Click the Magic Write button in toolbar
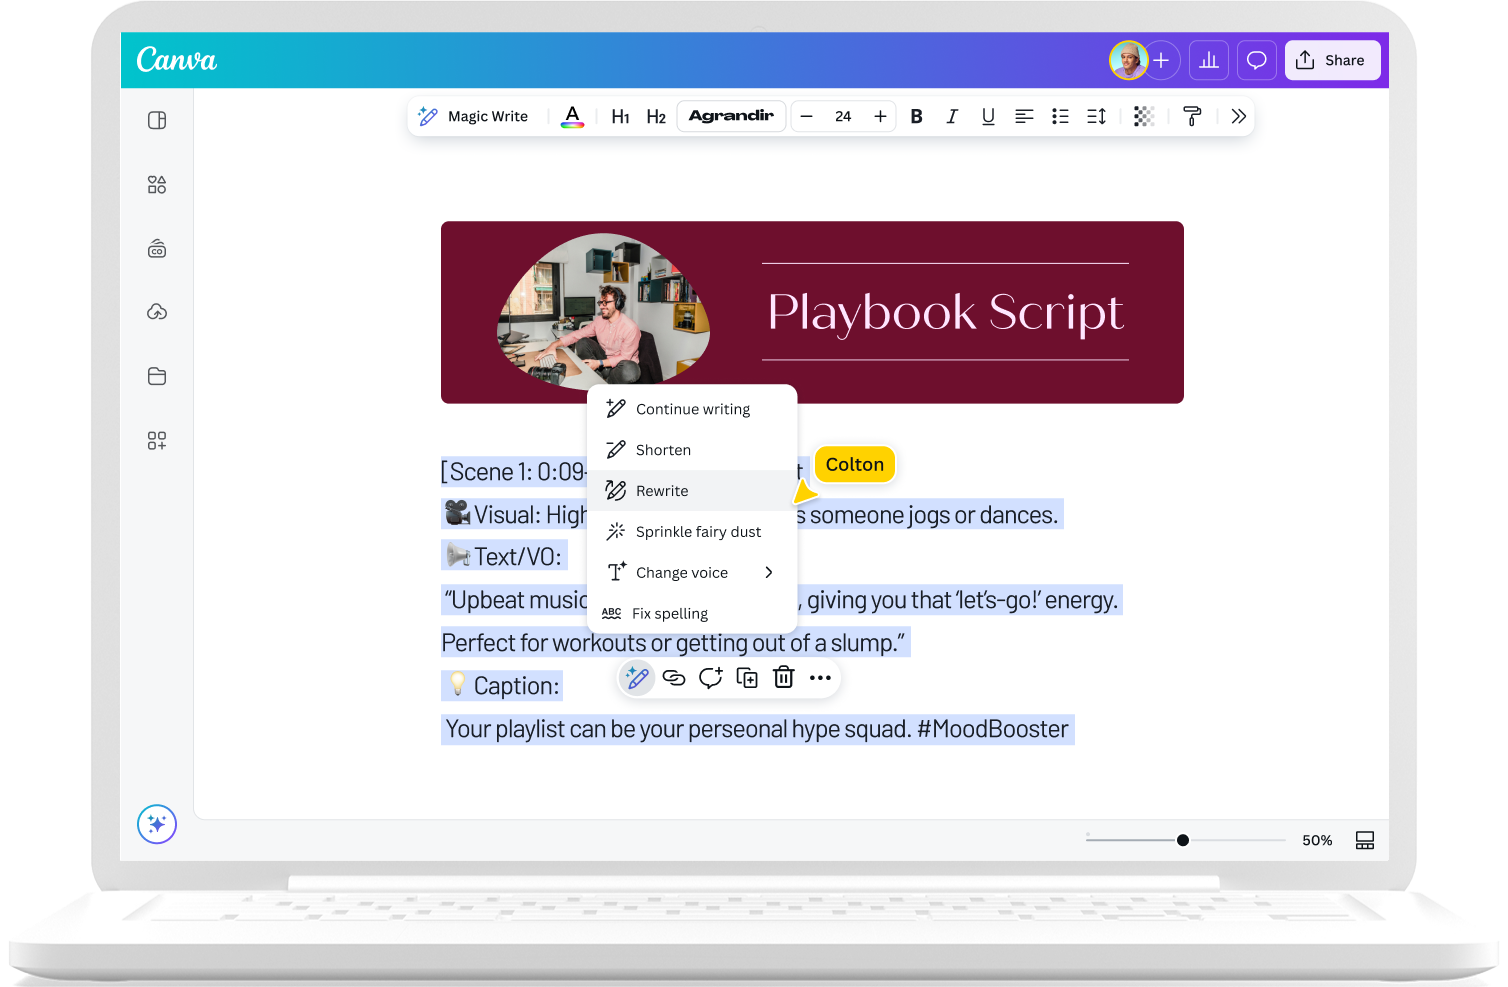The height and width of the screenshot is (987, 1508). click(473, 116)
